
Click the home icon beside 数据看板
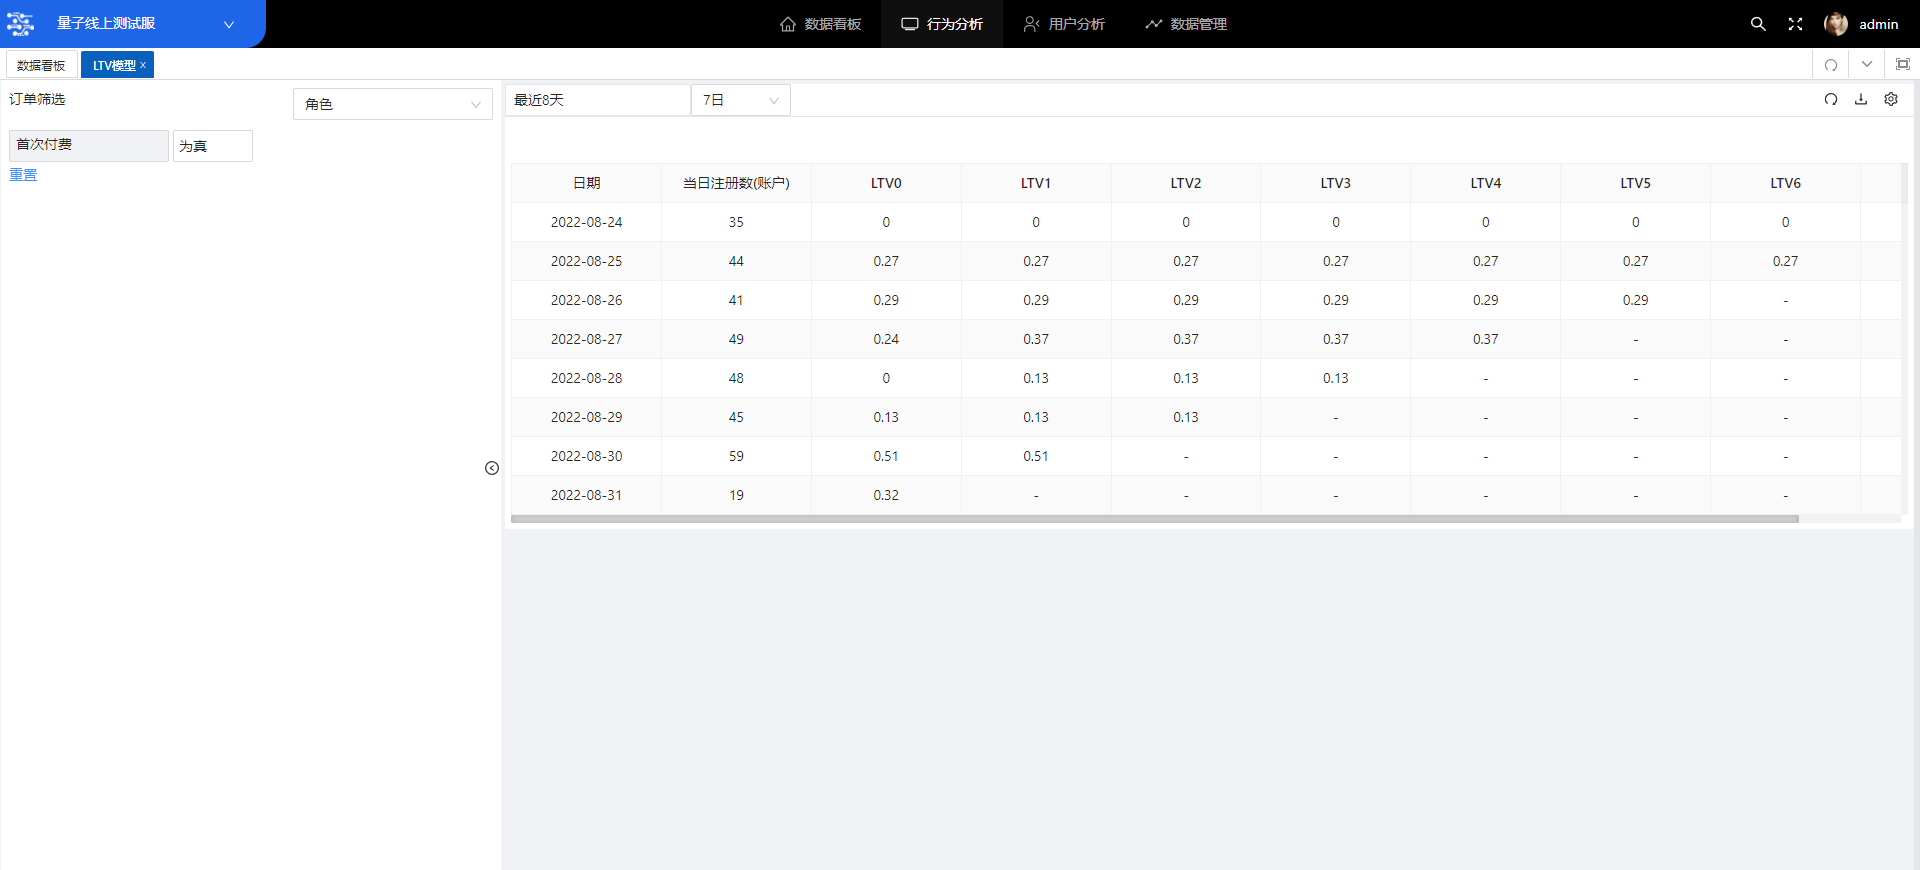tap(787, 24)
